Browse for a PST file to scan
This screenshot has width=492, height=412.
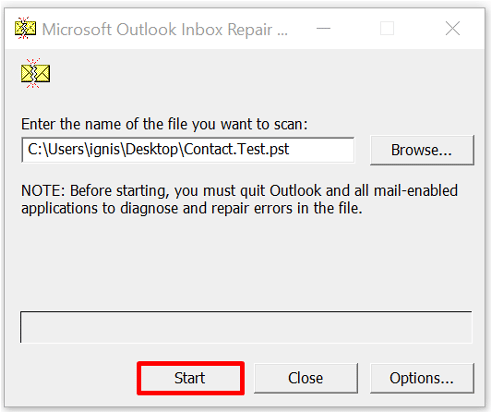(x=422, y=150)
